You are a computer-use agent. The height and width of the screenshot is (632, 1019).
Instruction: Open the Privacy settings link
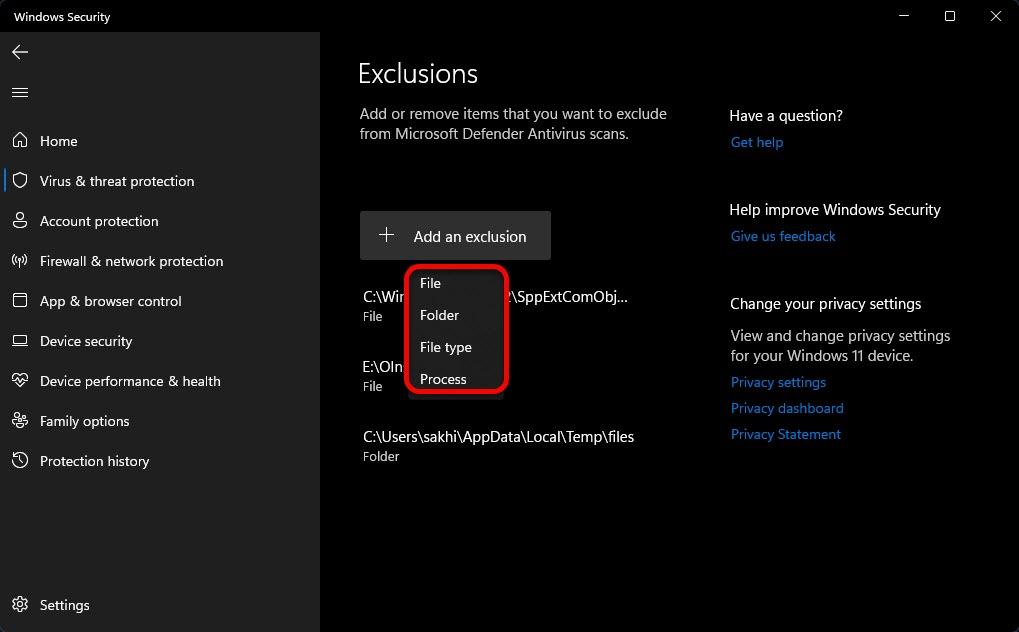click(x=778, y=382)
